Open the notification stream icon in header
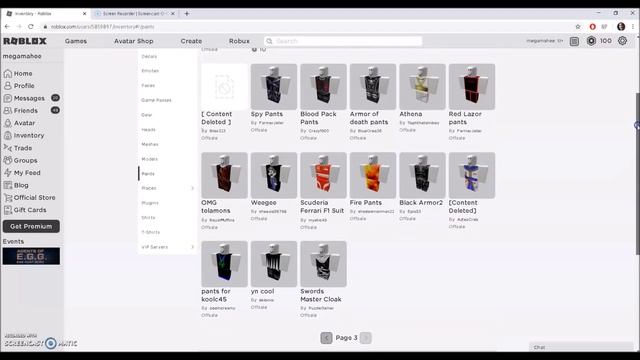The width and height of the screenshot is (640, 360). pos(574,41)
